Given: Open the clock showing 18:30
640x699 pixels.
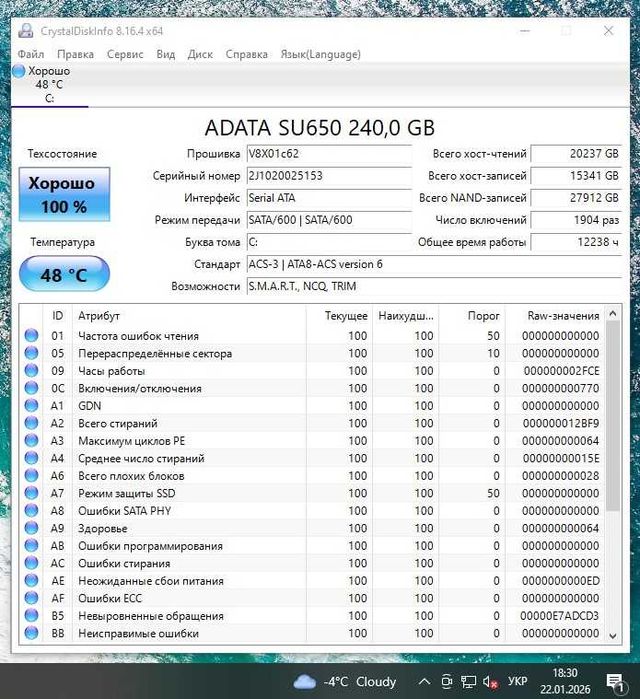Looking at the screenshot, I should point(565,681).
